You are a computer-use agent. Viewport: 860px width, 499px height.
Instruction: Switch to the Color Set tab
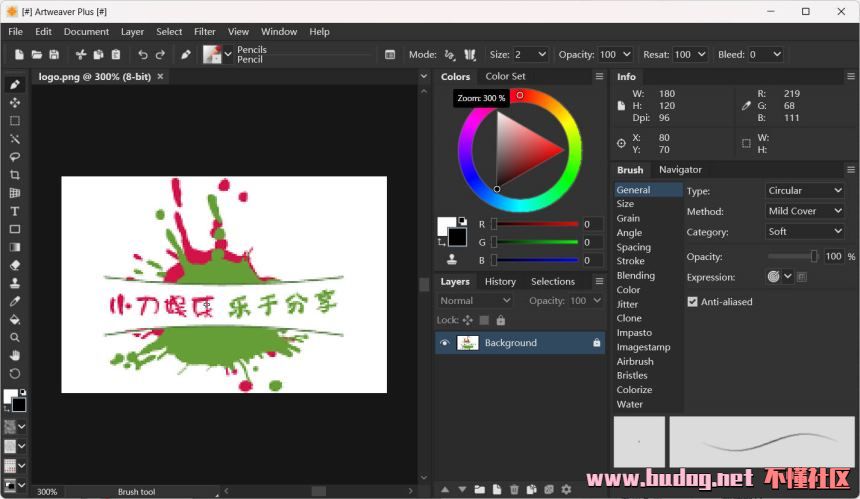(505, 76)
